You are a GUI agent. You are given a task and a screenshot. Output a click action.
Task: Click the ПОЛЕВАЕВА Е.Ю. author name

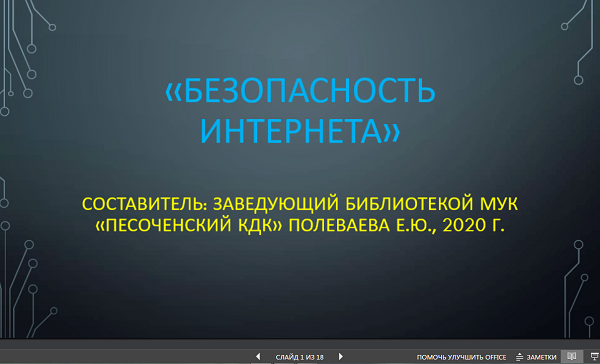click(362, 225)
